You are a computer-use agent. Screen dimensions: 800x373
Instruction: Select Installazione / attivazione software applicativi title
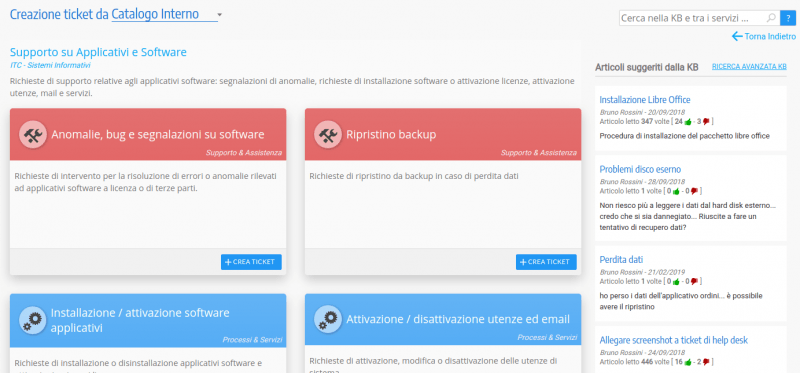140,320
